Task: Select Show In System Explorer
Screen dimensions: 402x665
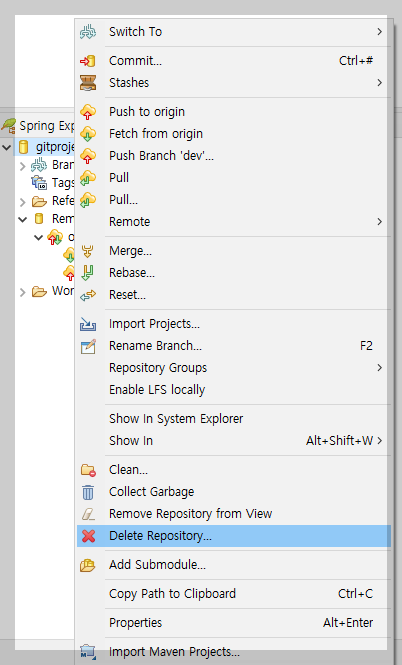Action: pyautogui.click(x=233, y=419)
